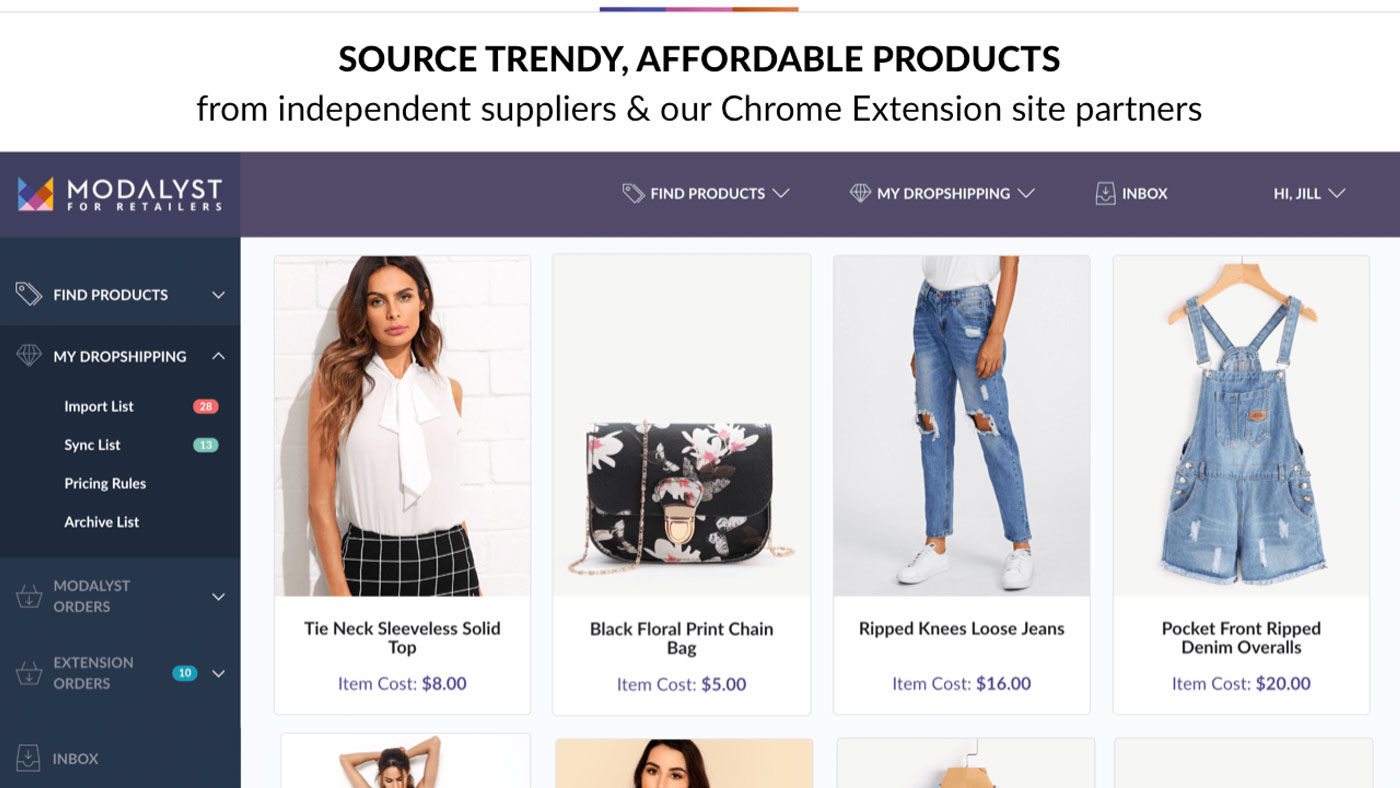Open the Sync List menu item
This screenshot has width=1400, height=788.
pyautogui.click(x=92, y=445)
